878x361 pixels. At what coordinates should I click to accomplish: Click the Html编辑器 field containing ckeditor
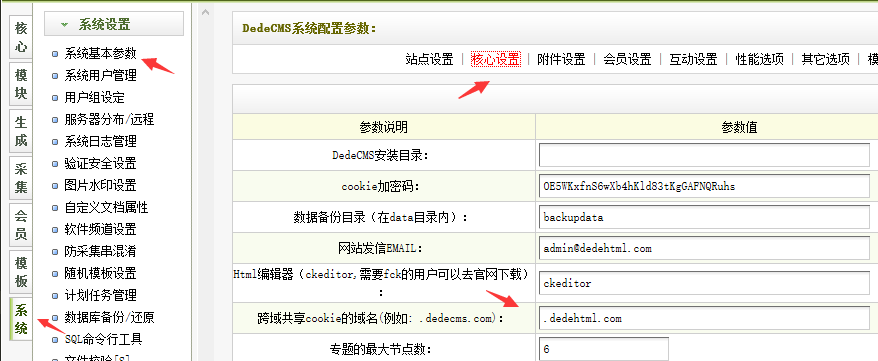coord(704,283)
